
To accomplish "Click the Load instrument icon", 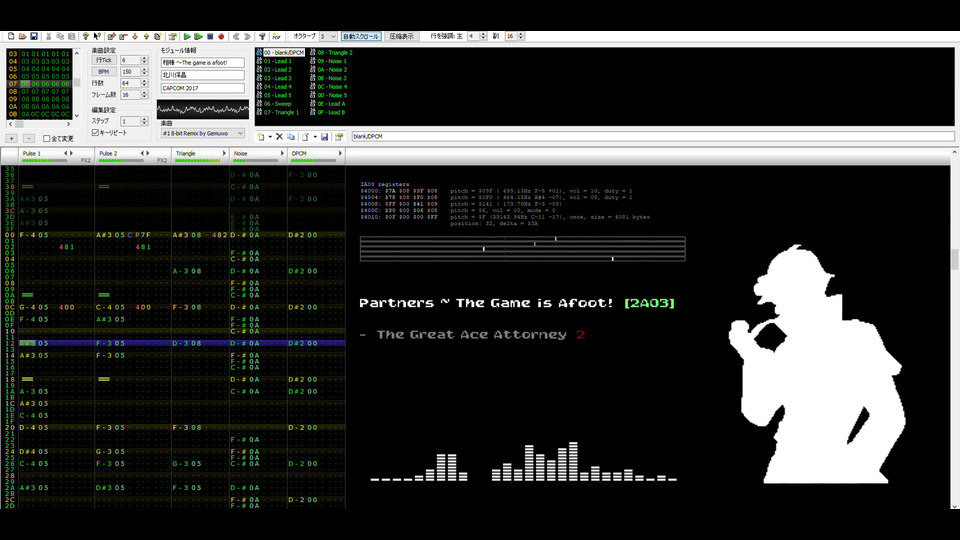I will pos(306,137).
